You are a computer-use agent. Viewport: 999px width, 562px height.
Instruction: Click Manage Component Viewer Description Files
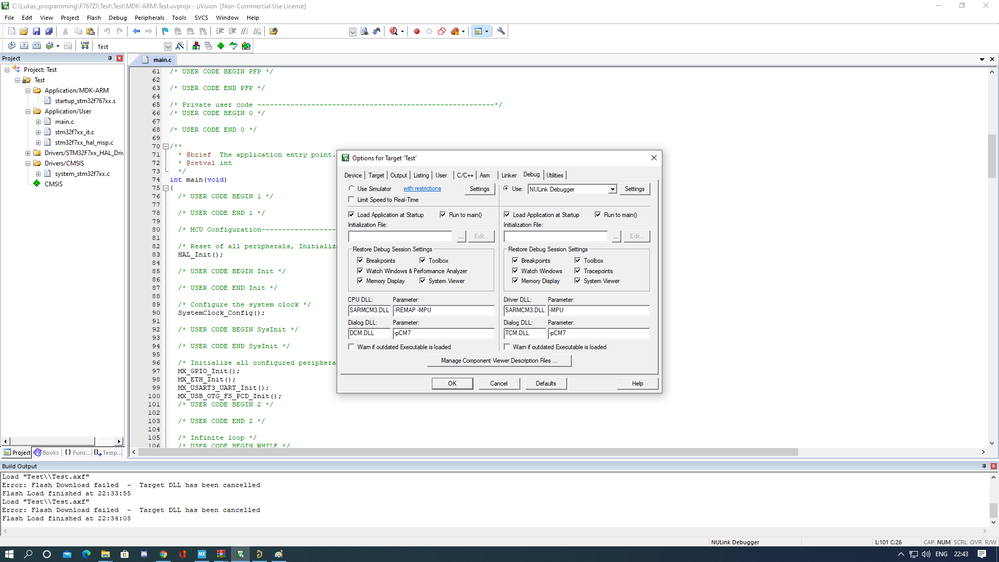click(x=499, y=361)
